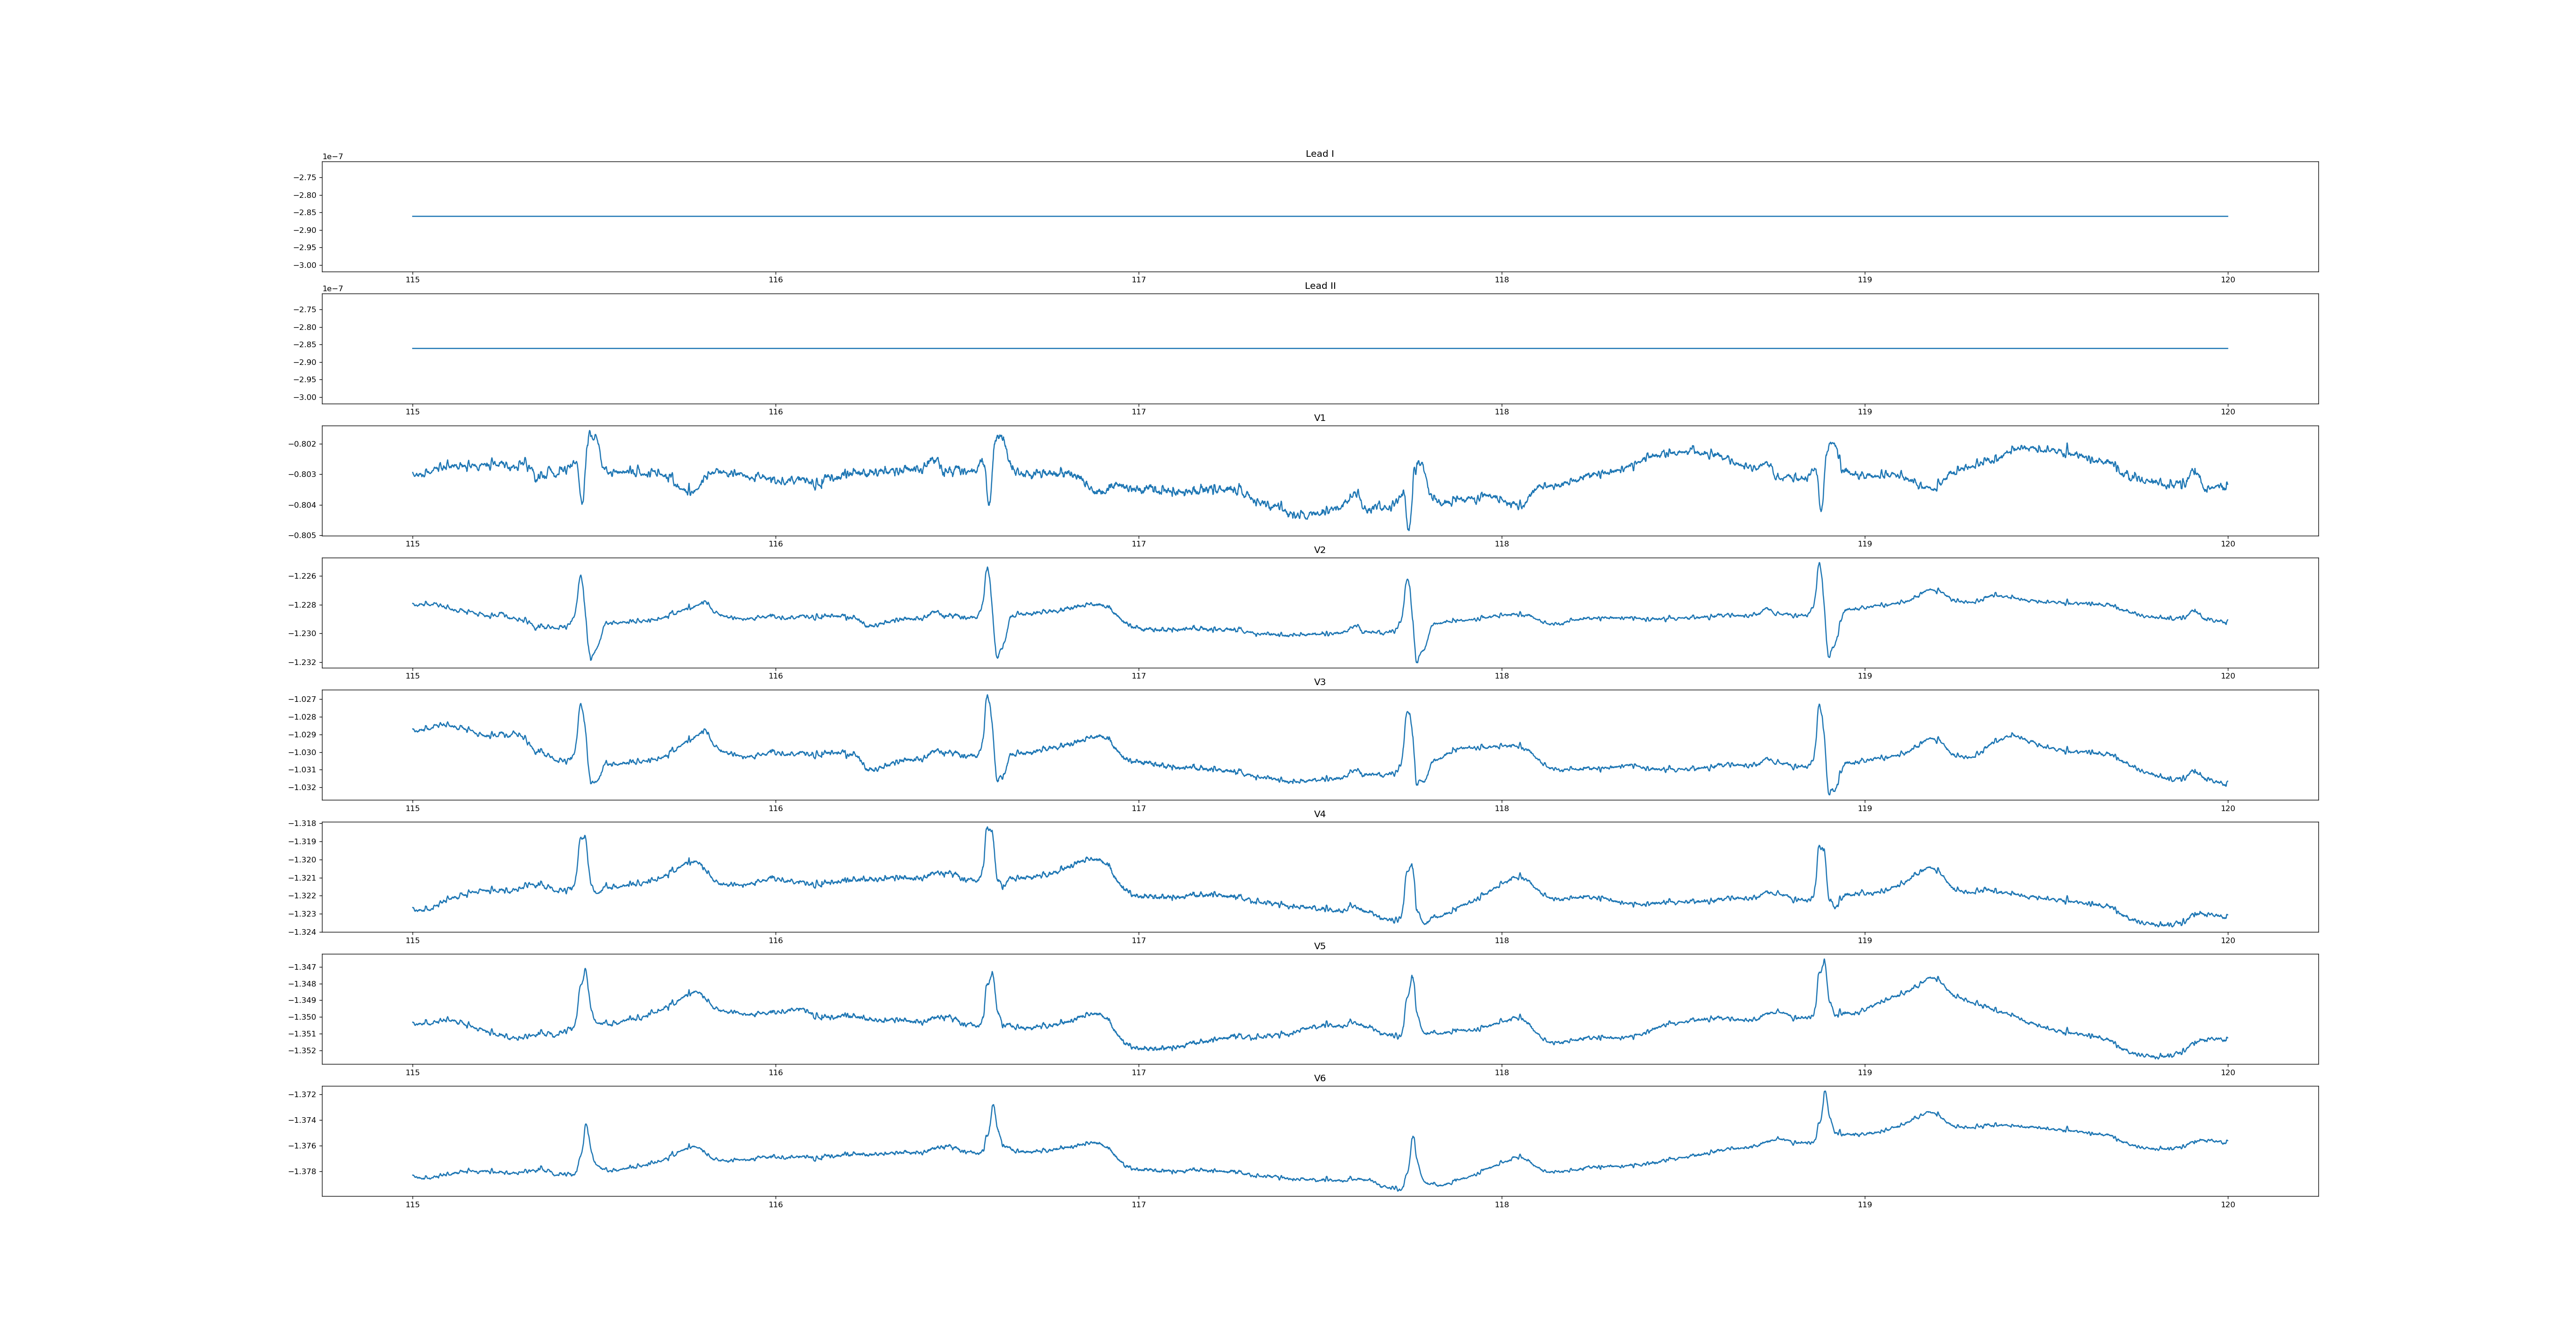The width and height of the screenshot is (2576, 1344).
Task: Click the 120 x-axis tick under V6 plot
Action: [2227, 1205]
